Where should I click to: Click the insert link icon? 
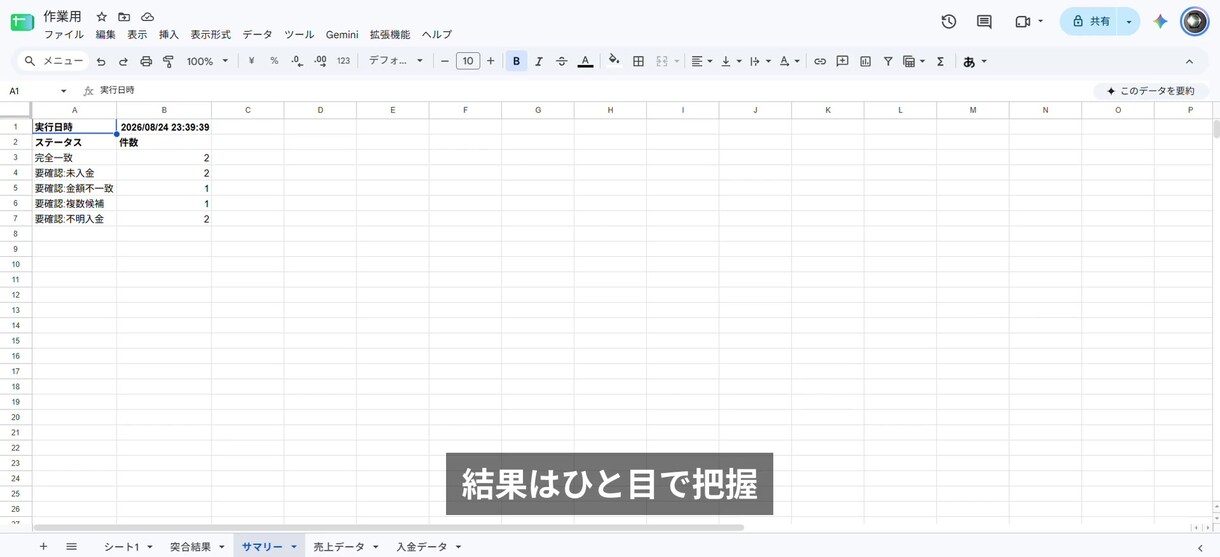click(820, 61)
